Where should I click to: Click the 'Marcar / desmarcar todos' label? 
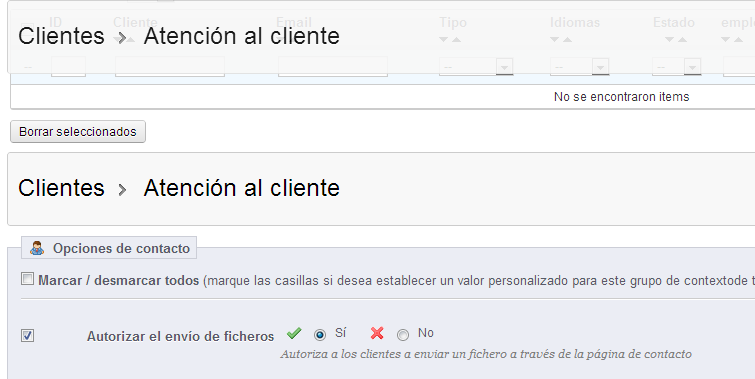tap(119, 280)
